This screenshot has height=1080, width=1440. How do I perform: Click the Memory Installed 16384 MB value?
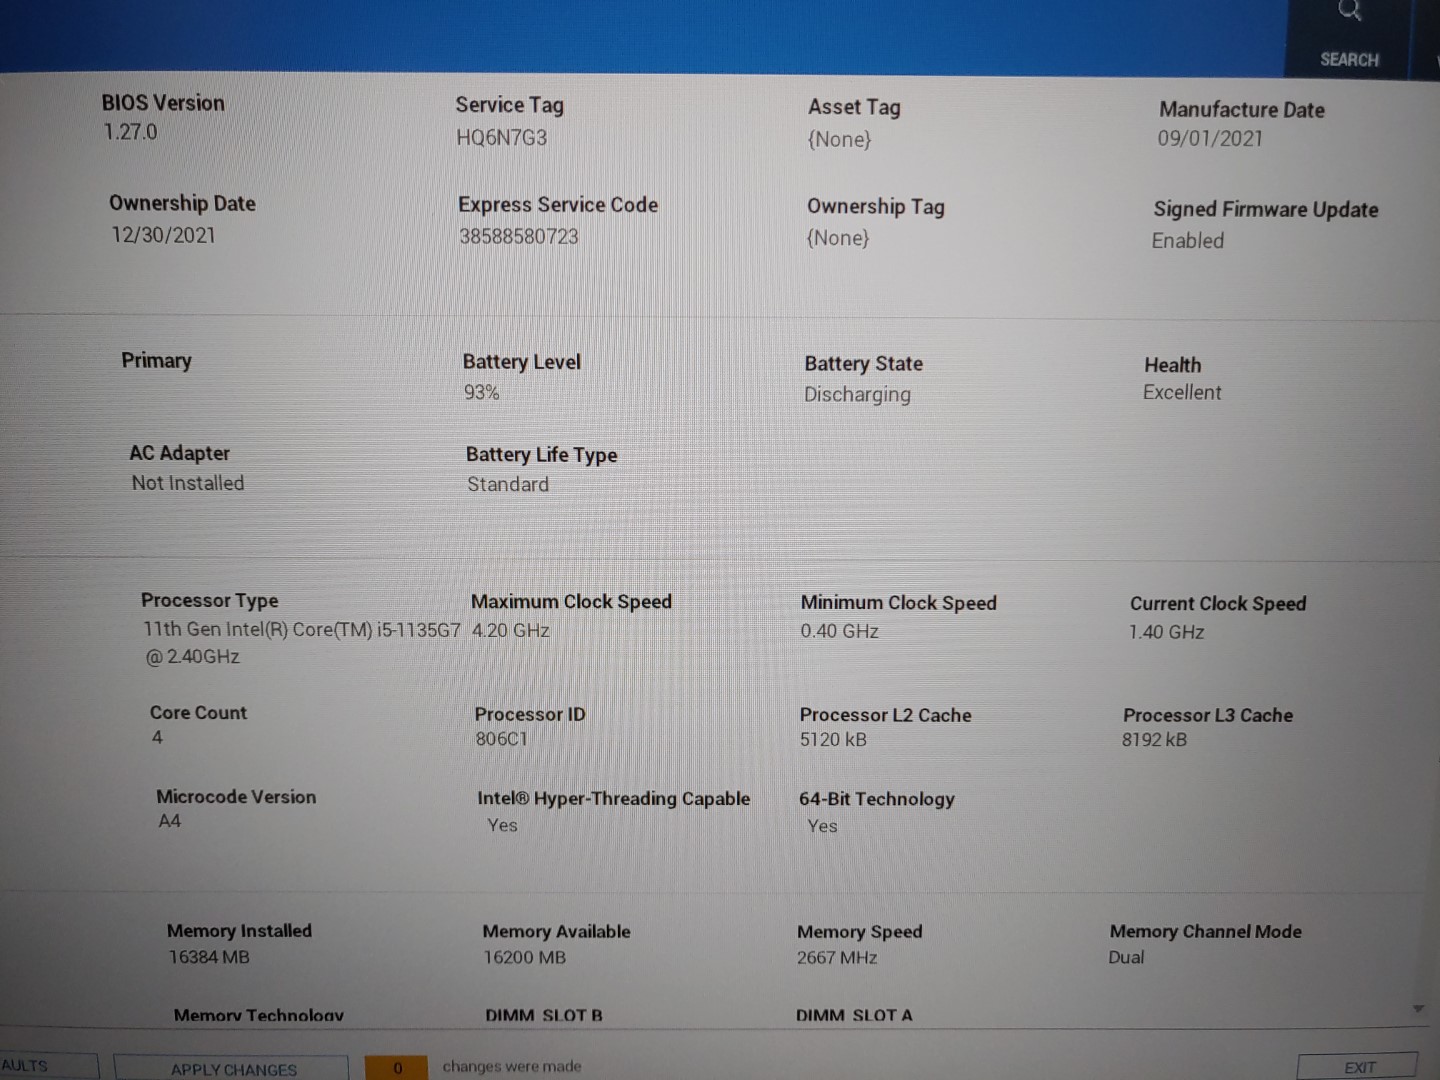click(209, 957)
